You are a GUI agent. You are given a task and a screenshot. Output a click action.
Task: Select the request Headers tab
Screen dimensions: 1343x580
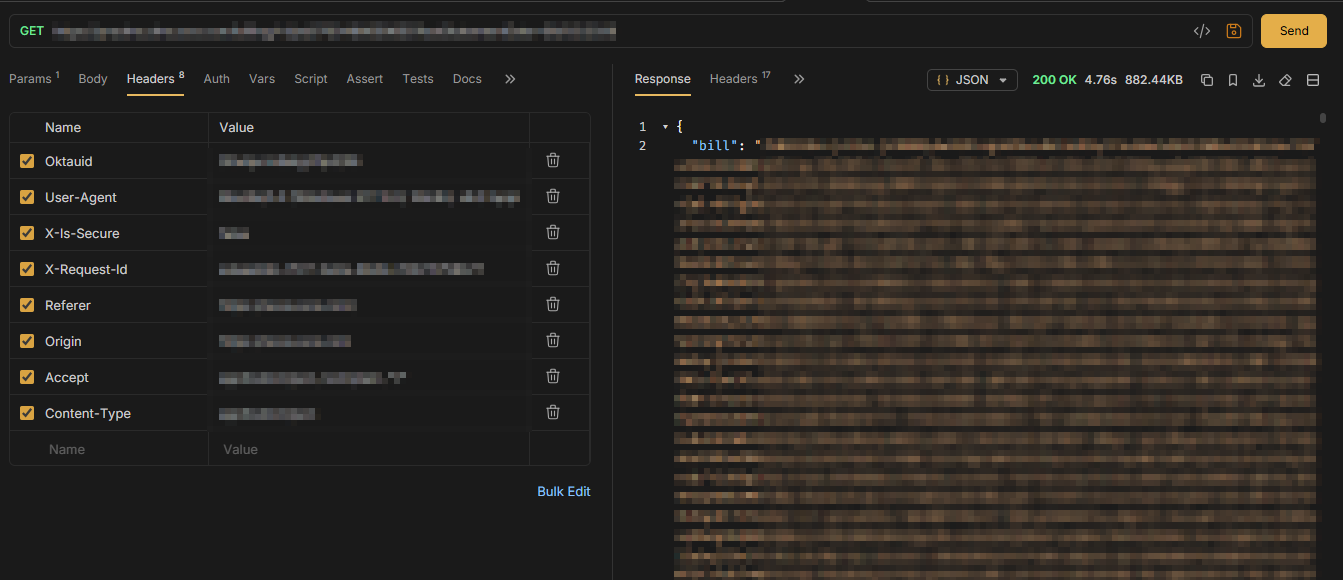click(155, 78)
